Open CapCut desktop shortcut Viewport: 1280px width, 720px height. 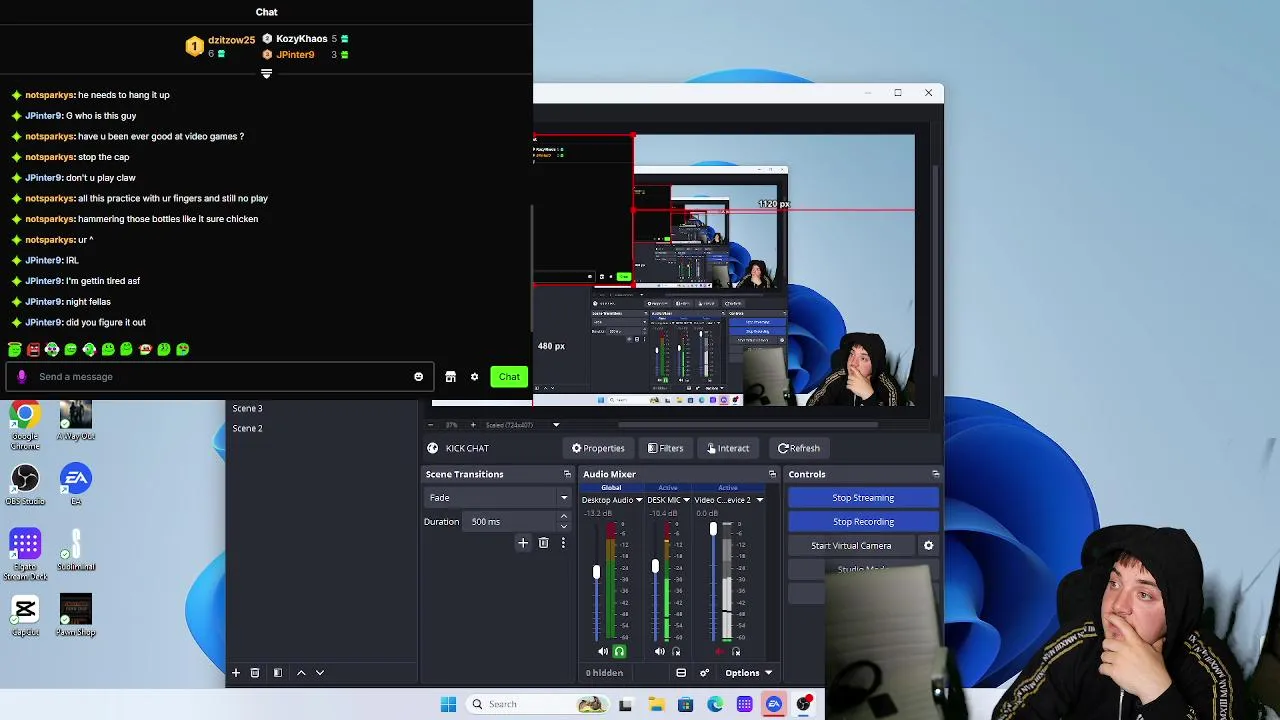tap(25, 616)
